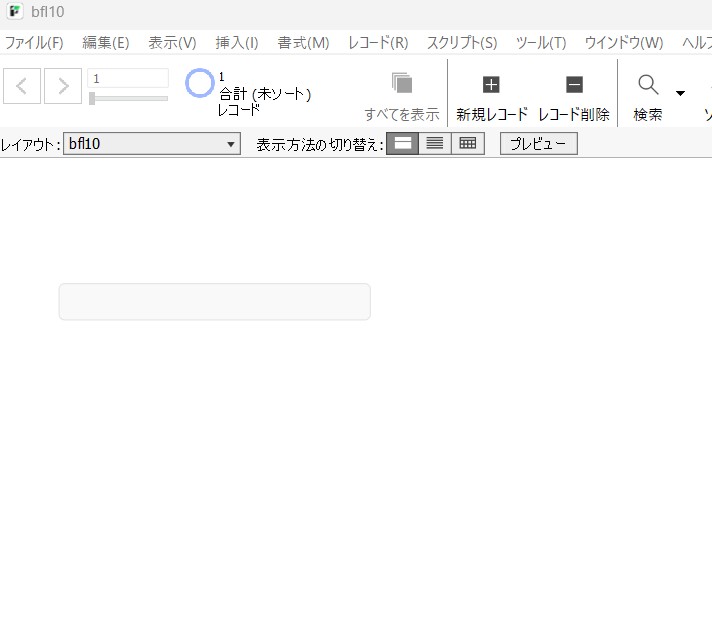This screenshot has width=712, height=638.
Task: Open the 書式(M) menu
Action: coord(303,43)
